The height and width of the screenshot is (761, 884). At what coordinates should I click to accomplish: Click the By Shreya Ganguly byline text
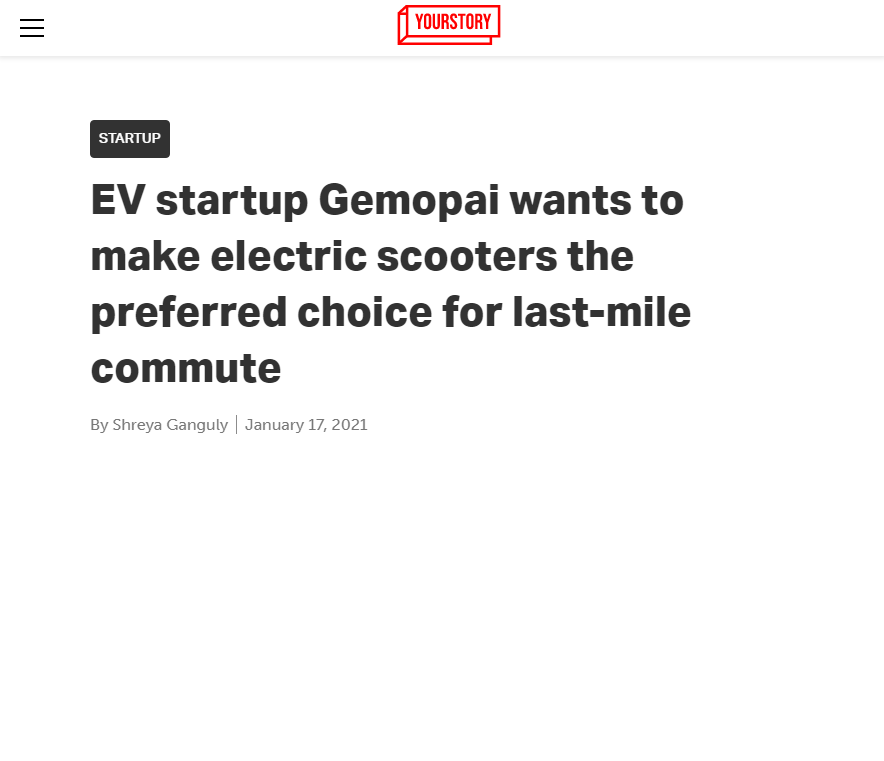(158, 424)
